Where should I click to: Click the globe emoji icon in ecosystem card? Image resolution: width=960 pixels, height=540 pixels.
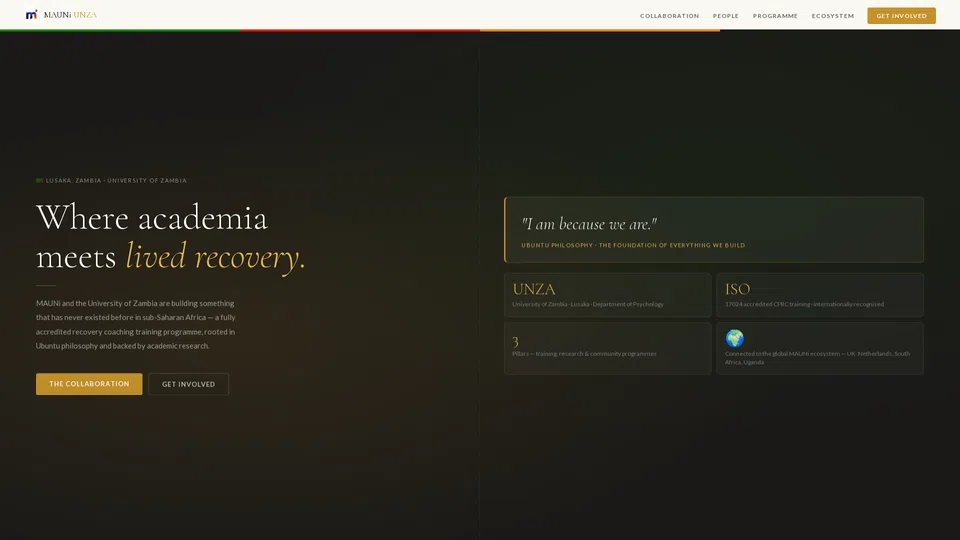click(x=734, y=338)
